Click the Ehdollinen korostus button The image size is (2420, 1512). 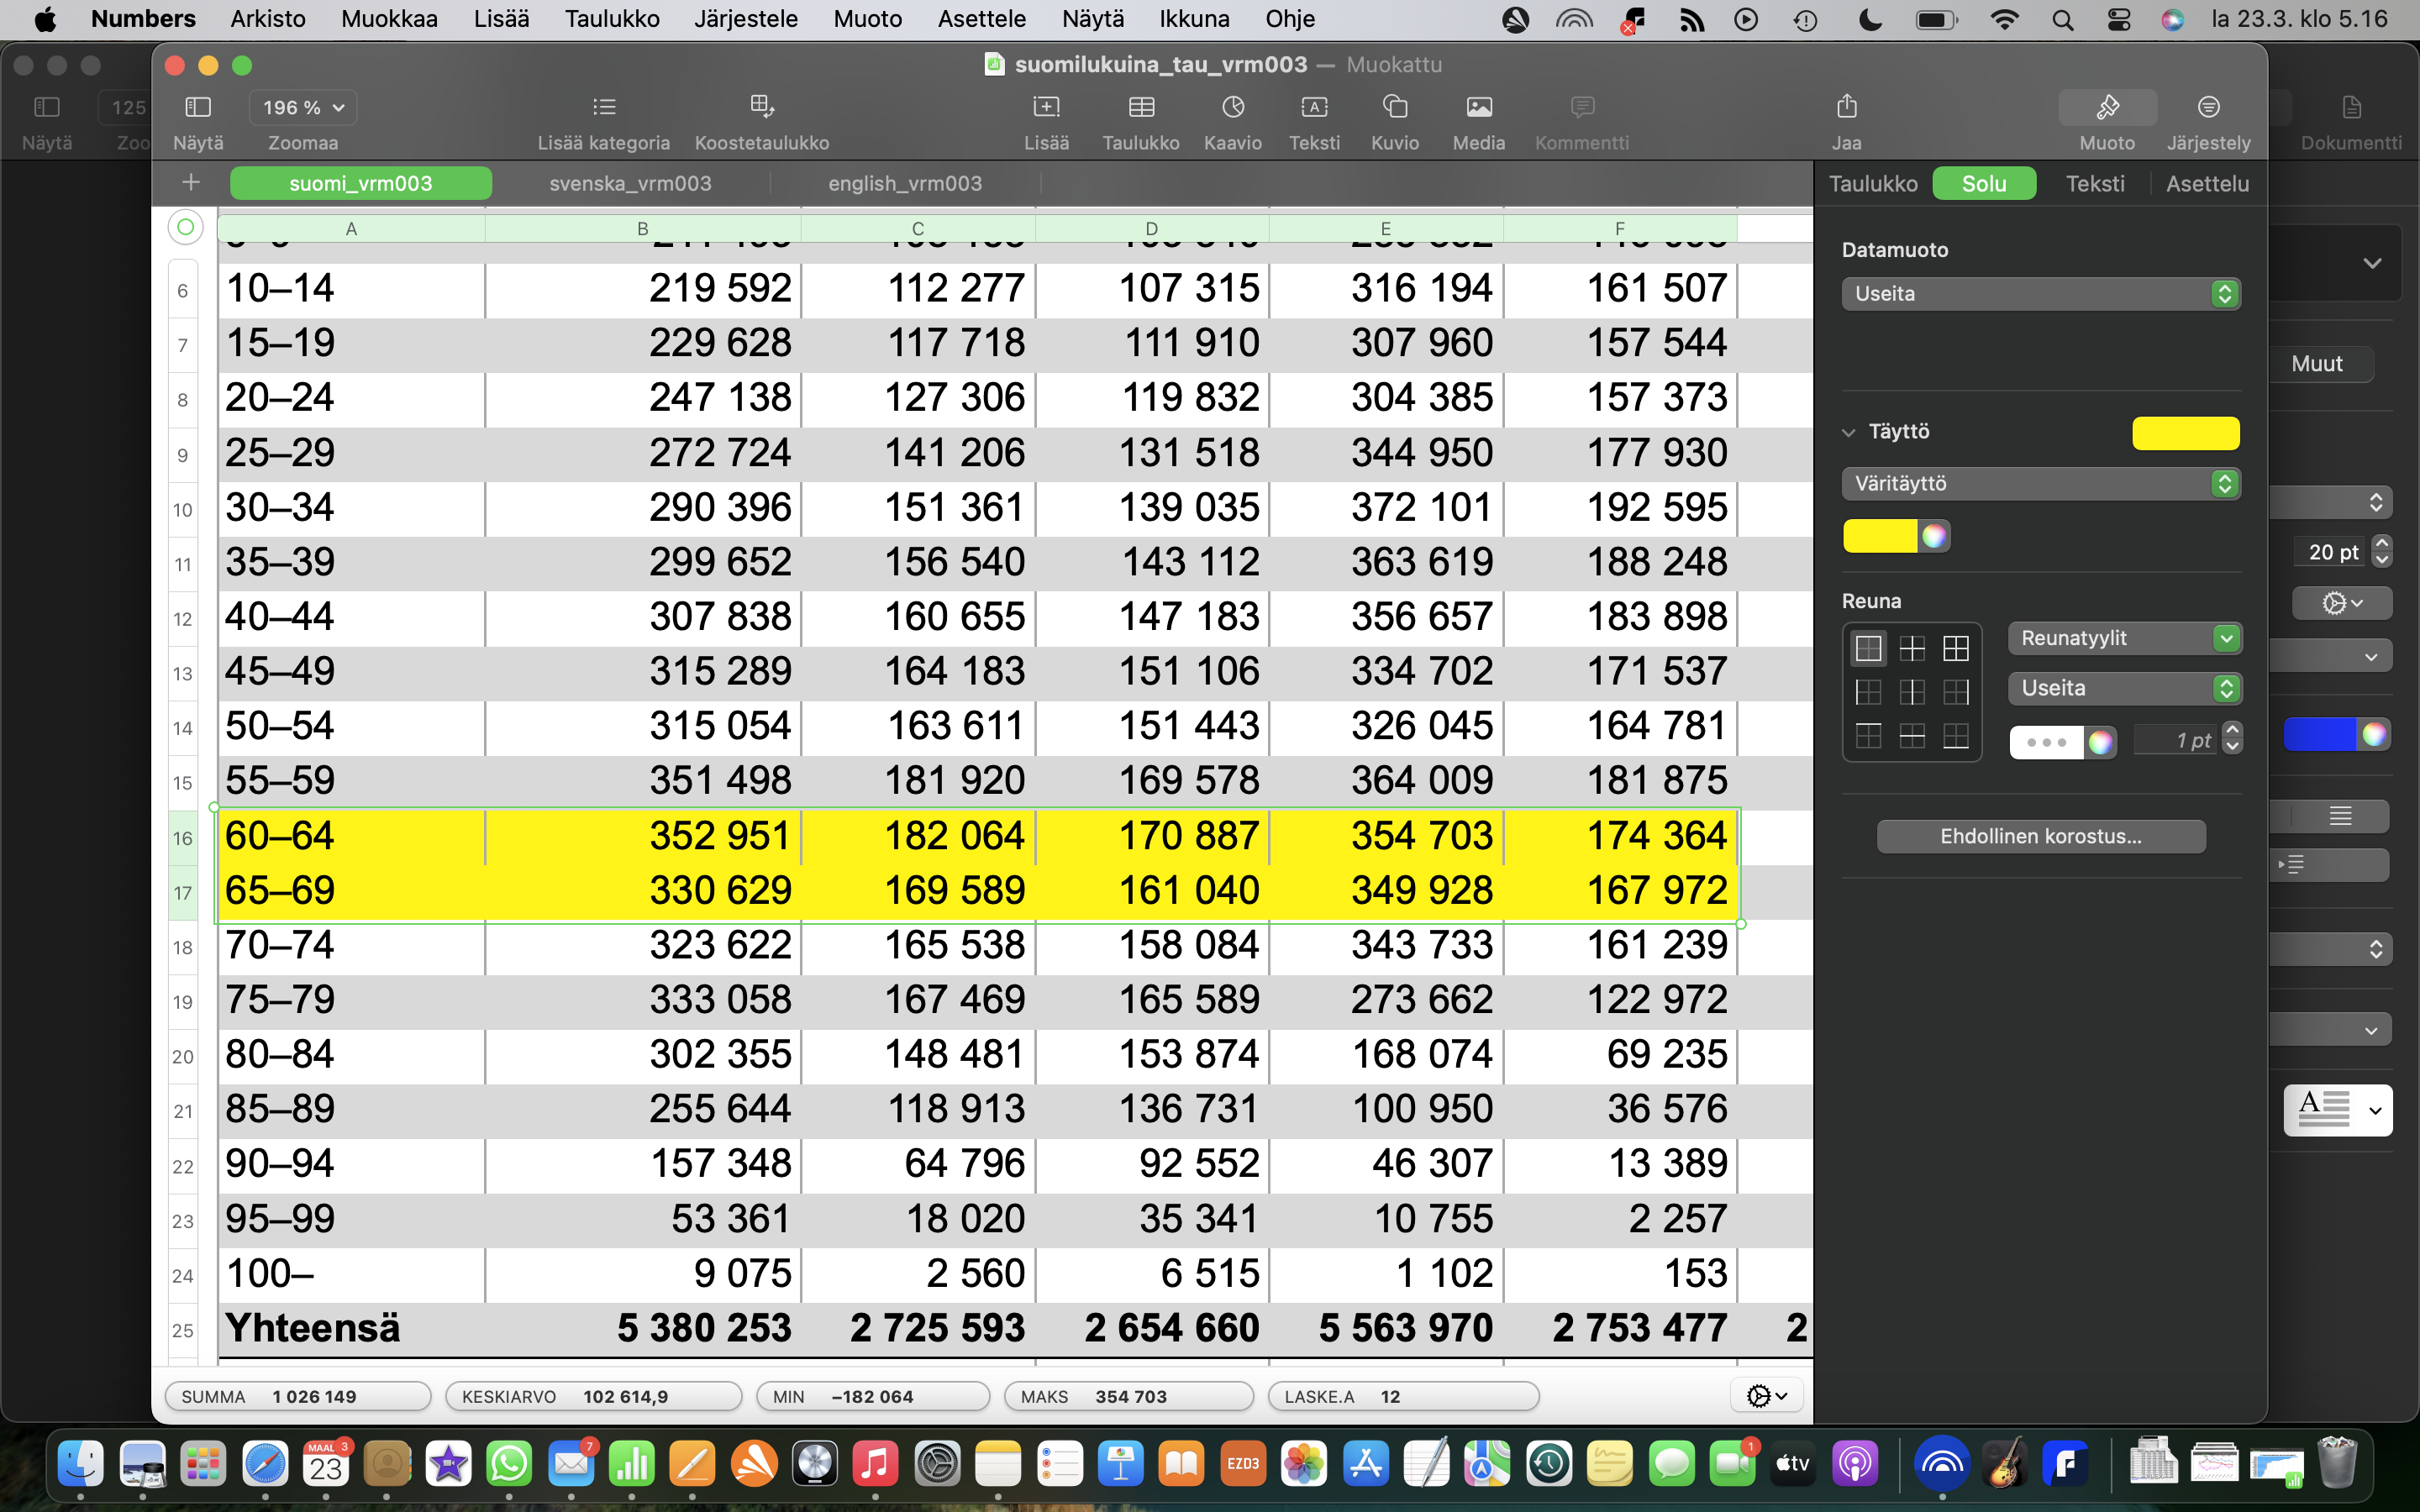click(x=2040, y=836)
